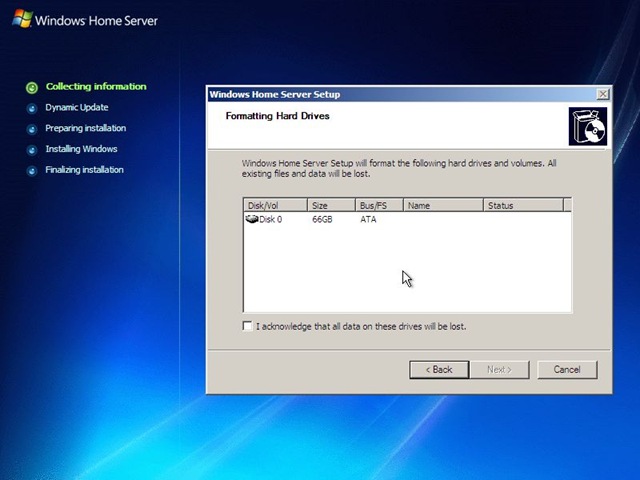This screenshot has height=480, width=640.
Task: Click the Finalizing installation step bullet icon
Action: 32,171
